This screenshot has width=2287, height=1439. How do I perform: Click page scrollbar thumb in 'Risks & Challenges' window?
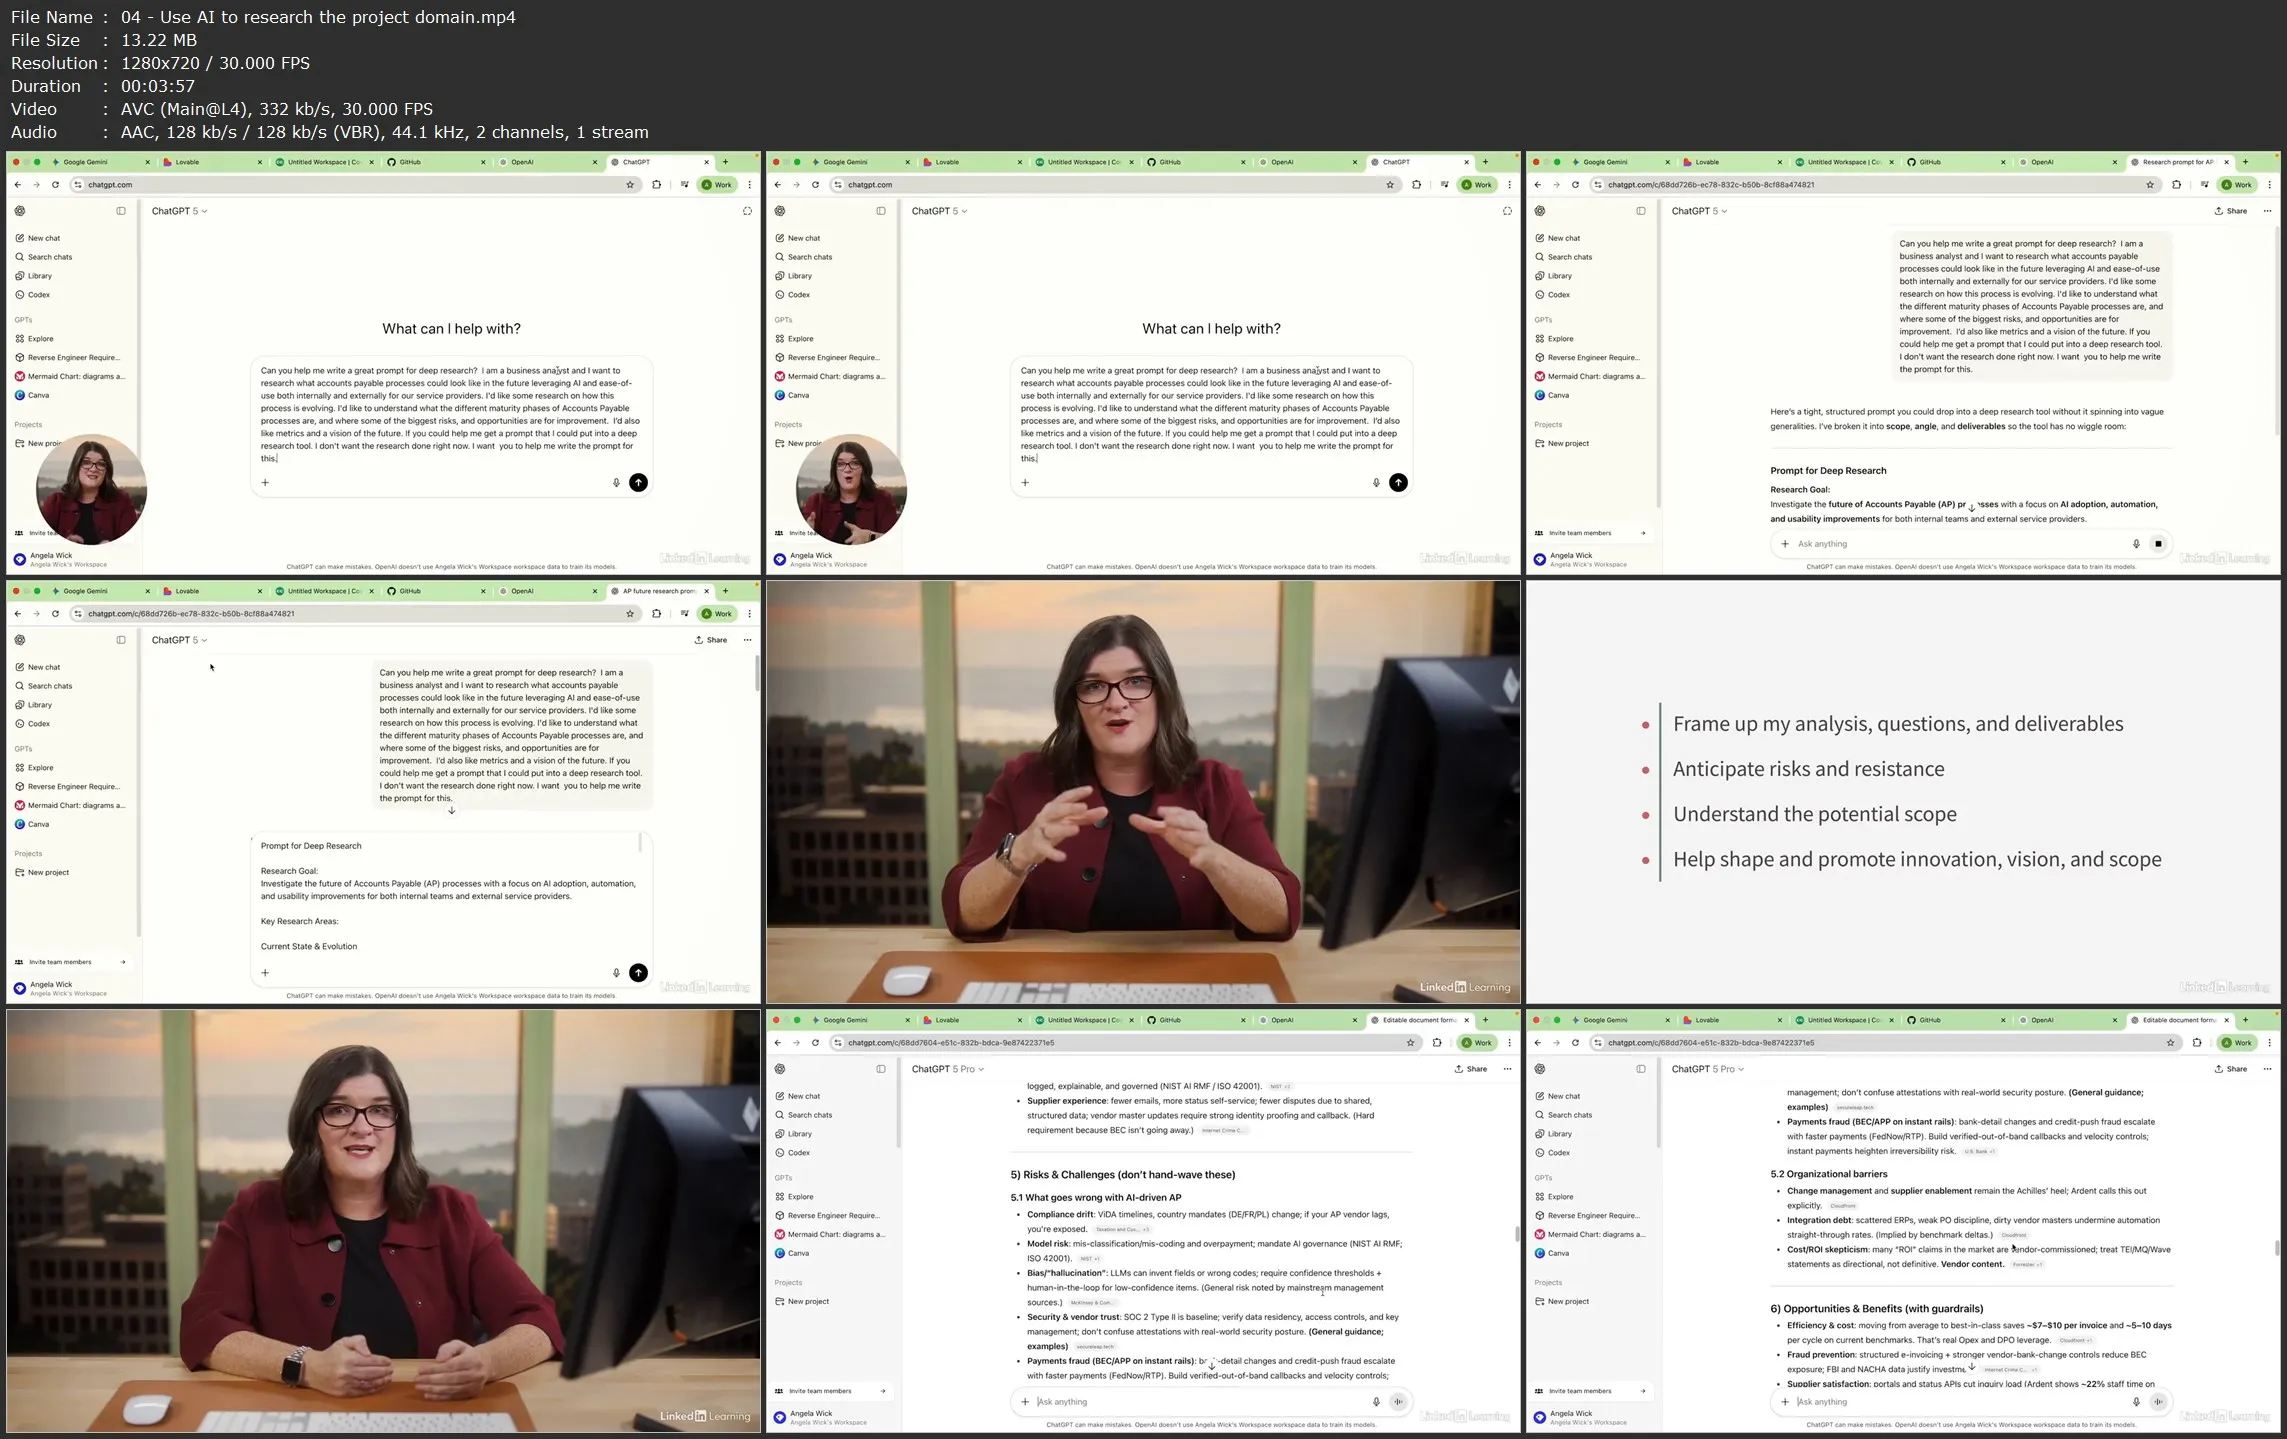pyautogui.click(x=1517, y=1234)
